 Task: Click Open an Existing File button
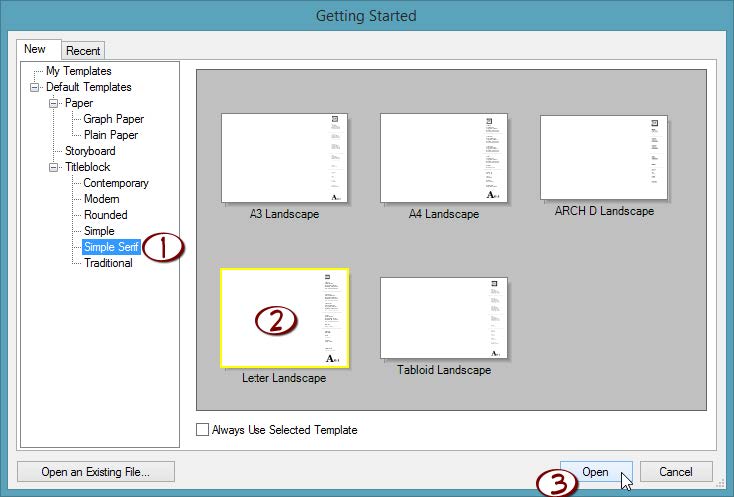coord(95,472)
